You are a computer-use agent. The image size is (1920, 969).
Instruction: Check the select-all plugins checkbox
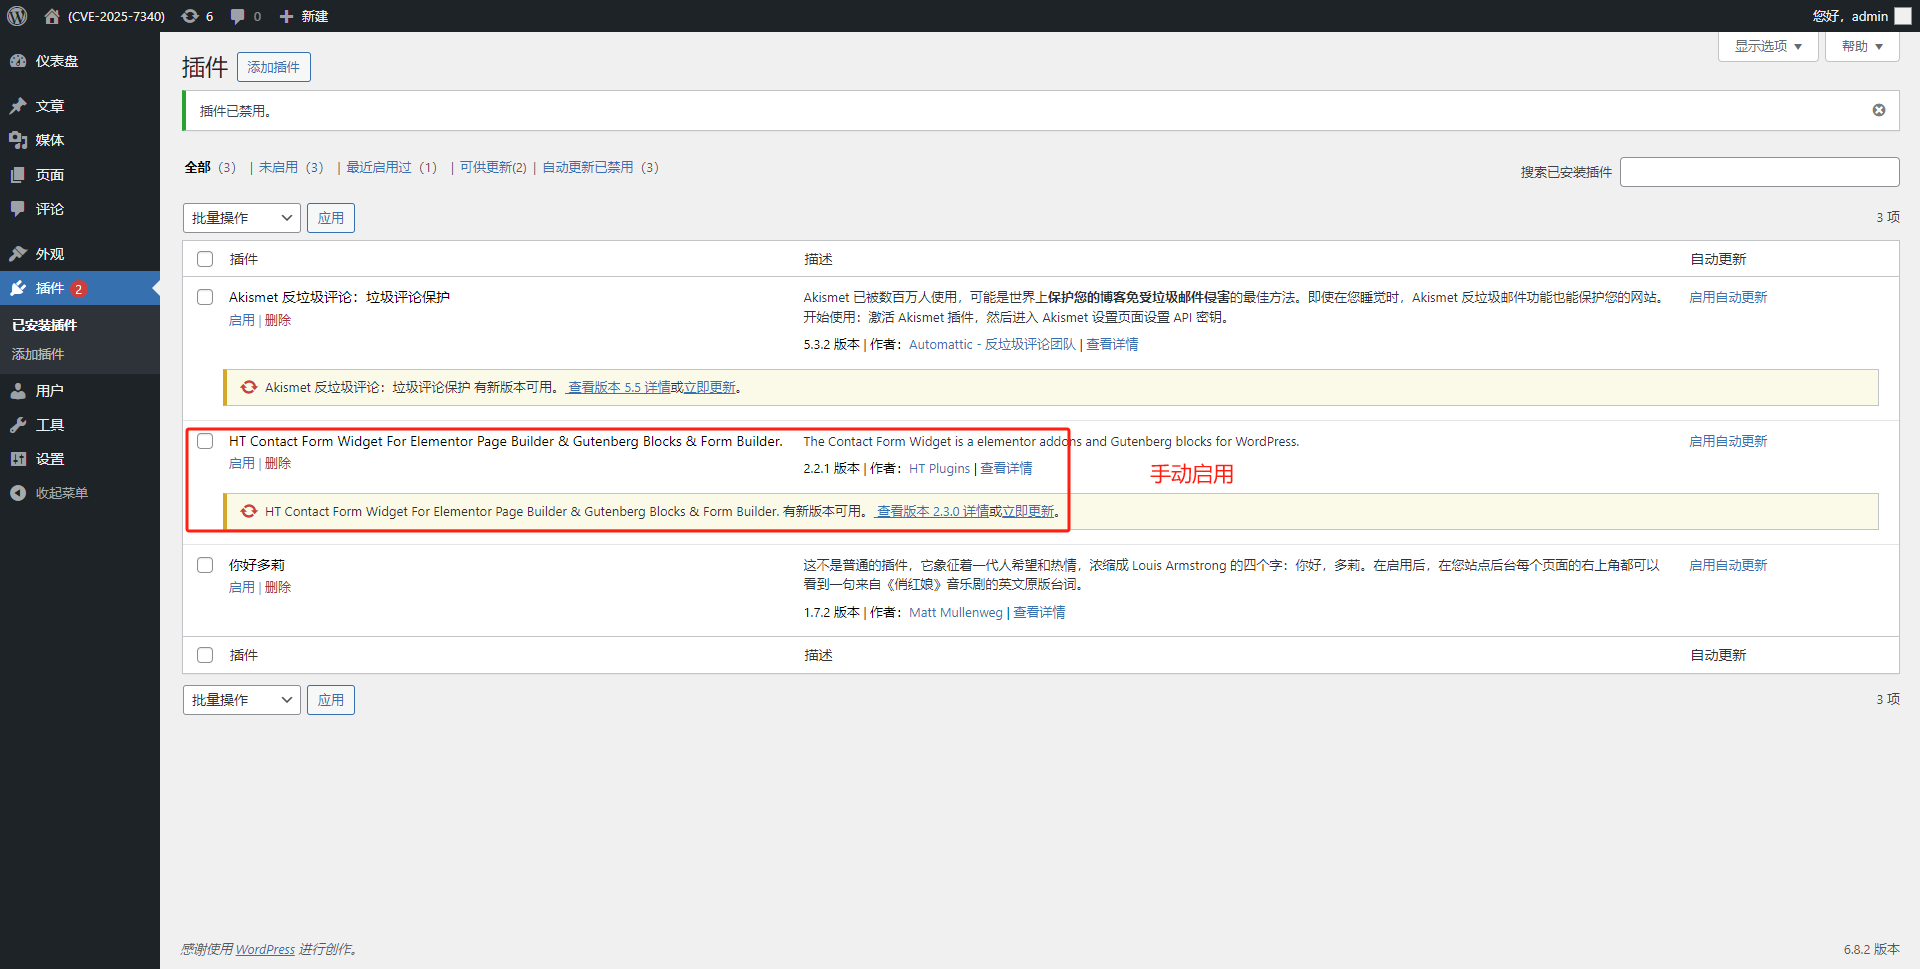point(205,258)
